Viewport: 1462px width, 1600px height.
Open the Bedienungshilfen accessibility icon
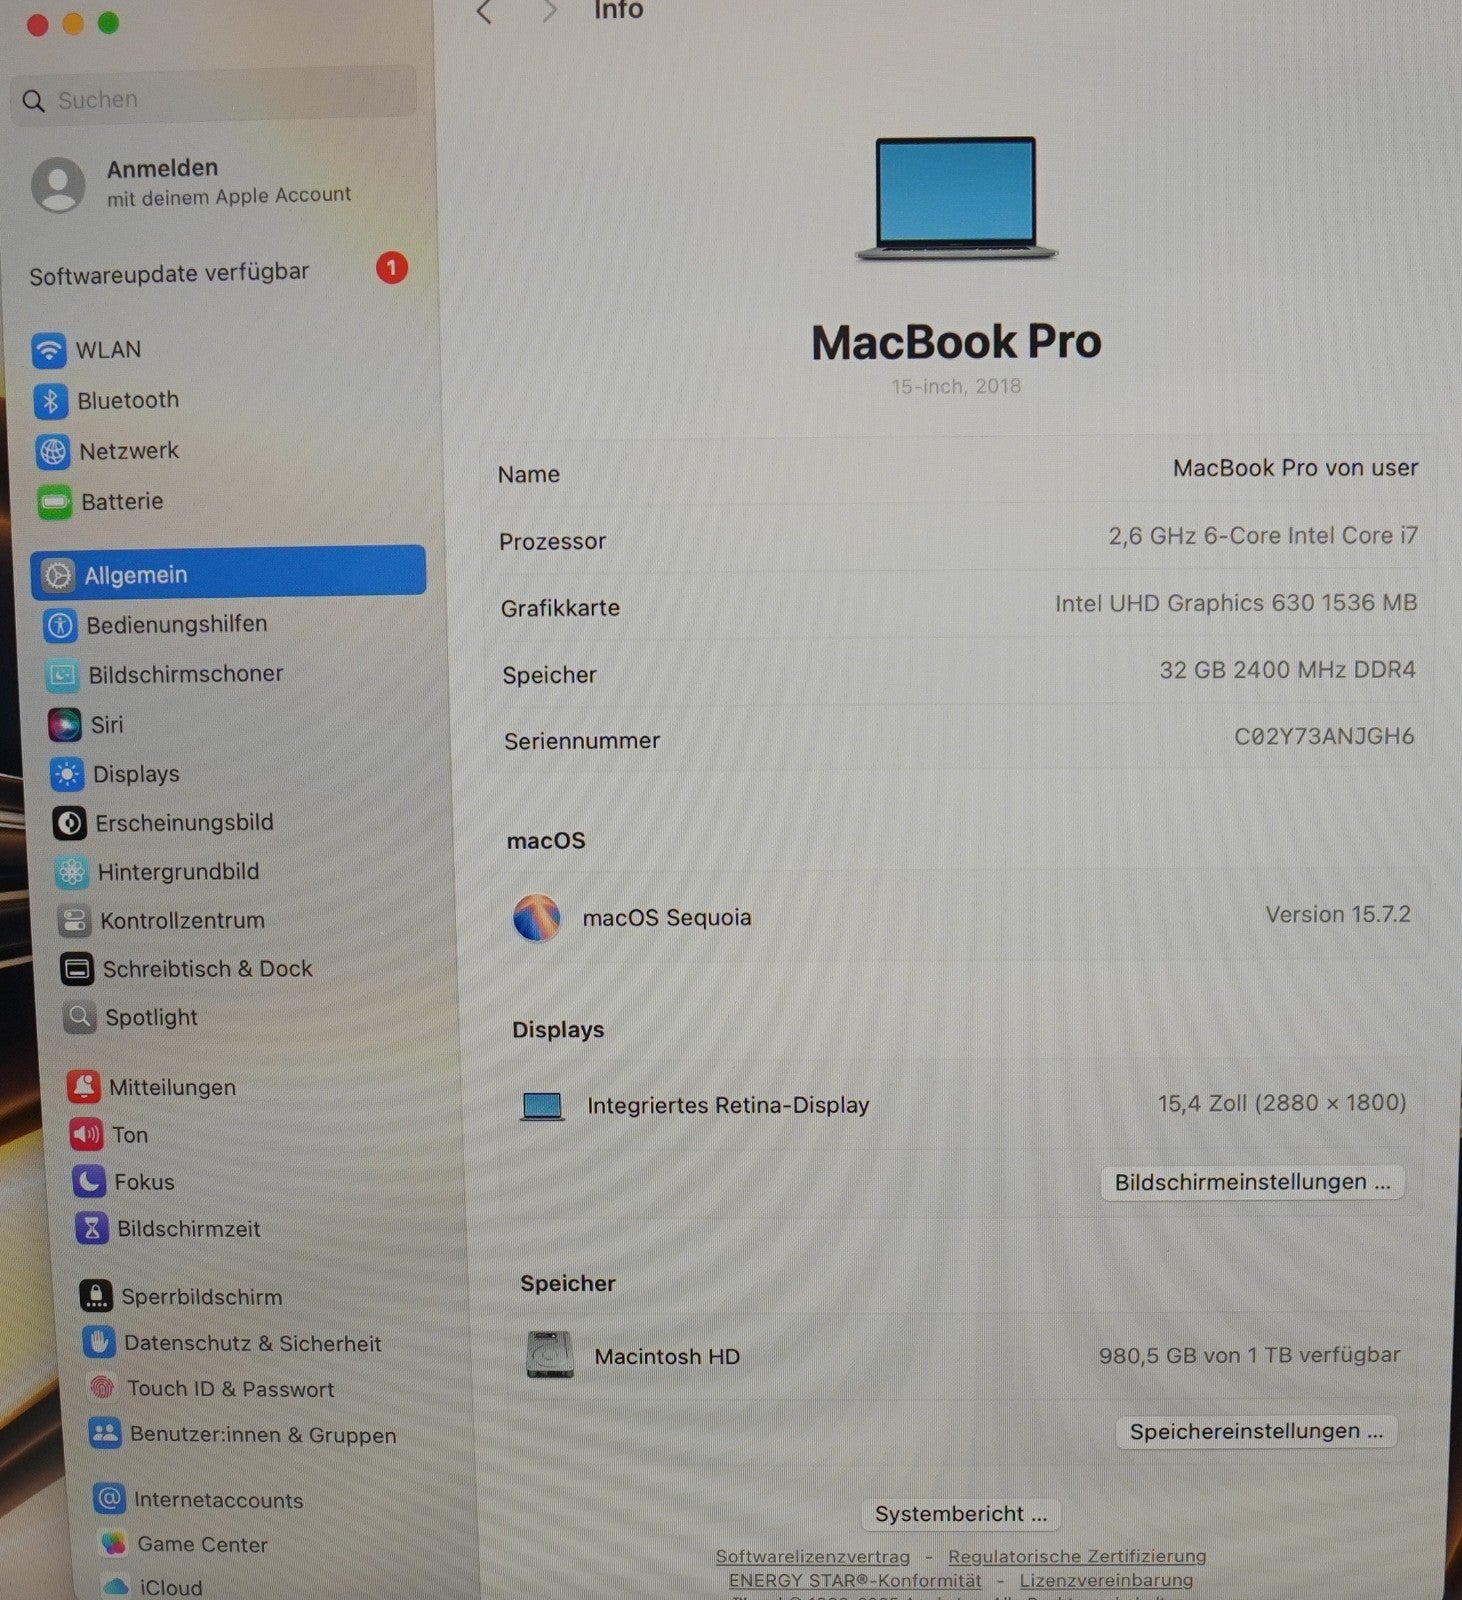60,625
